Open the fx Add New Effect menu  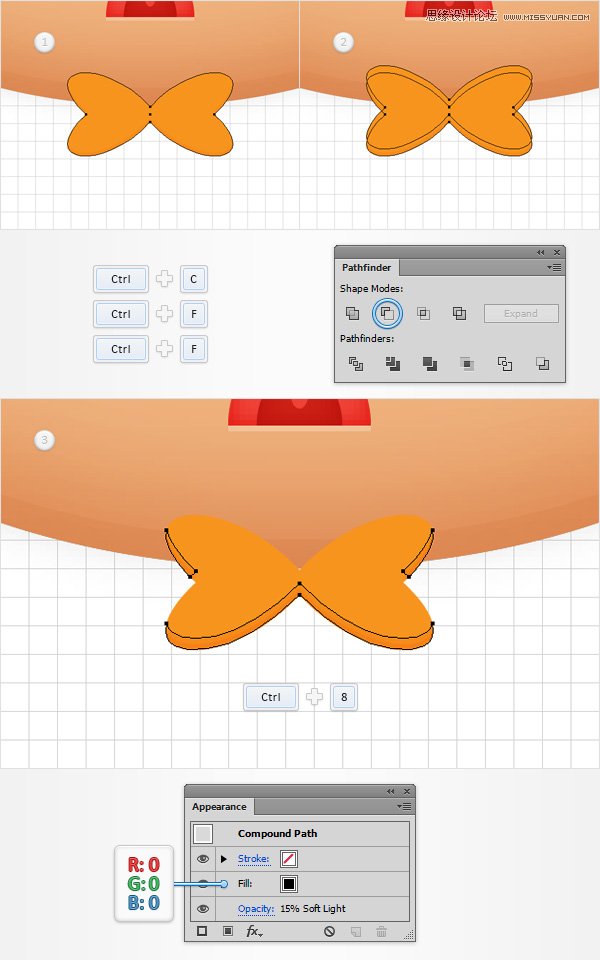pyautogui.click(x=254, y=932)
